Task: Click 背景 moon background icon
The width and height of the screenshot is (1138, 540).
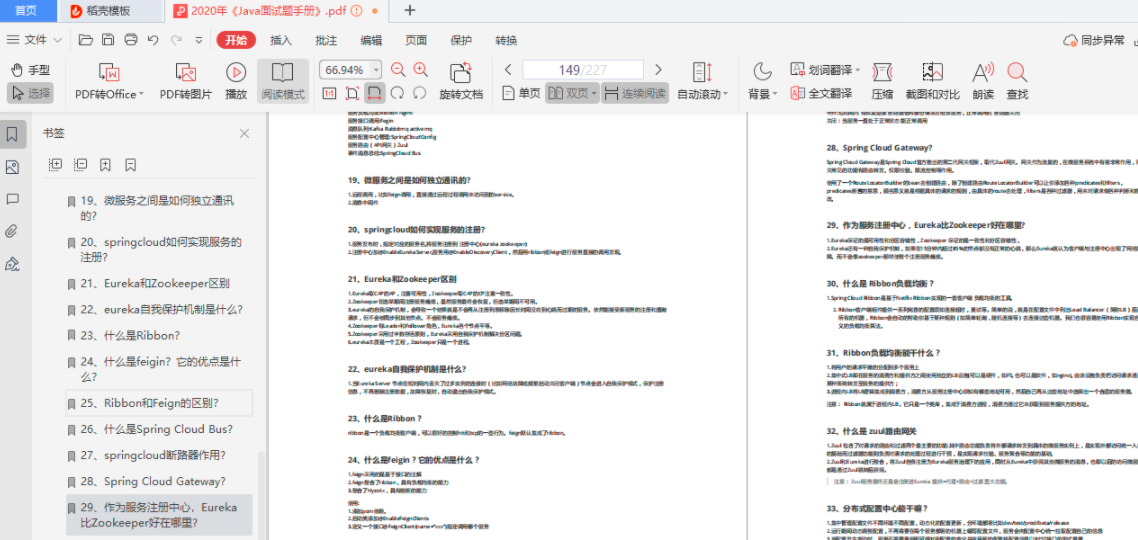Action: pyautogui.click(x=761, y=72)
